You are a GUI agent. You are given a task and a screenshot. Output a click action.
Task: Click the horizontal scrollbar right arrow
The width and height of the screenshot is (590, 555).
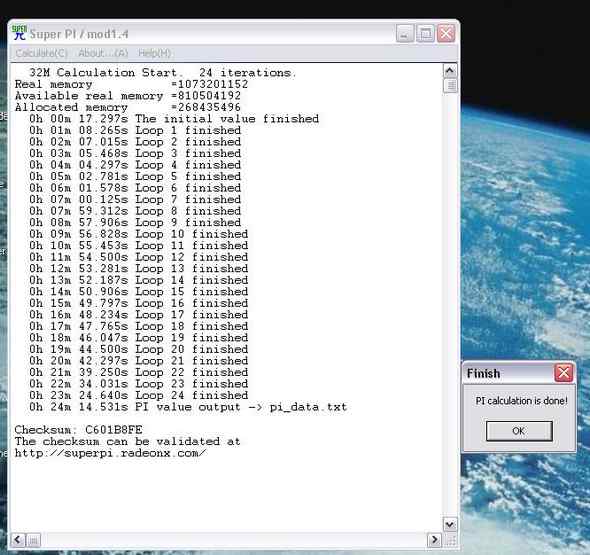point(435,540)
